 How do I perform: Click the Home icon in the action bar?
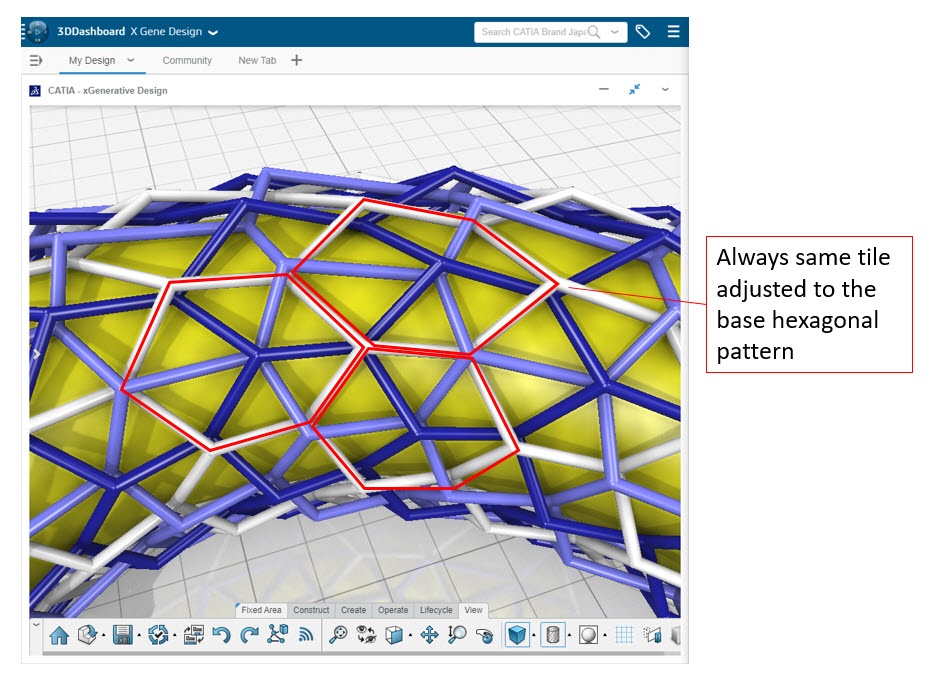(59, 635)
